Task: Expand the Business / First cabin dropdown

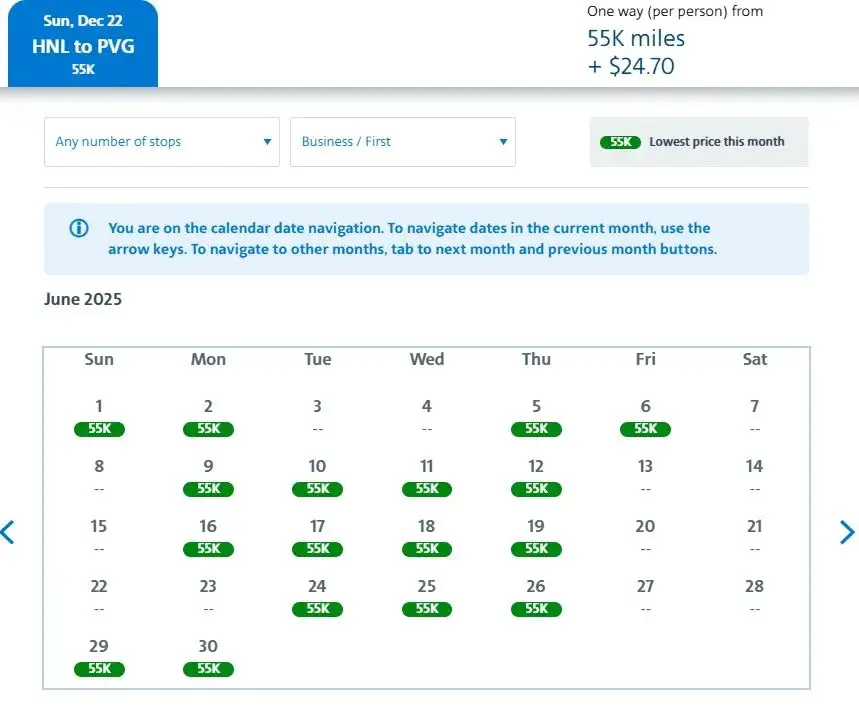Action: pos(403,142)
